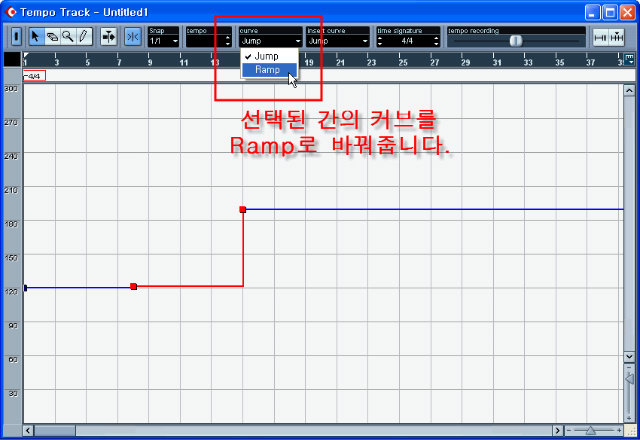Toggle the info line button
This screenshot has width=640, height=440.
(x=16, y=37)
